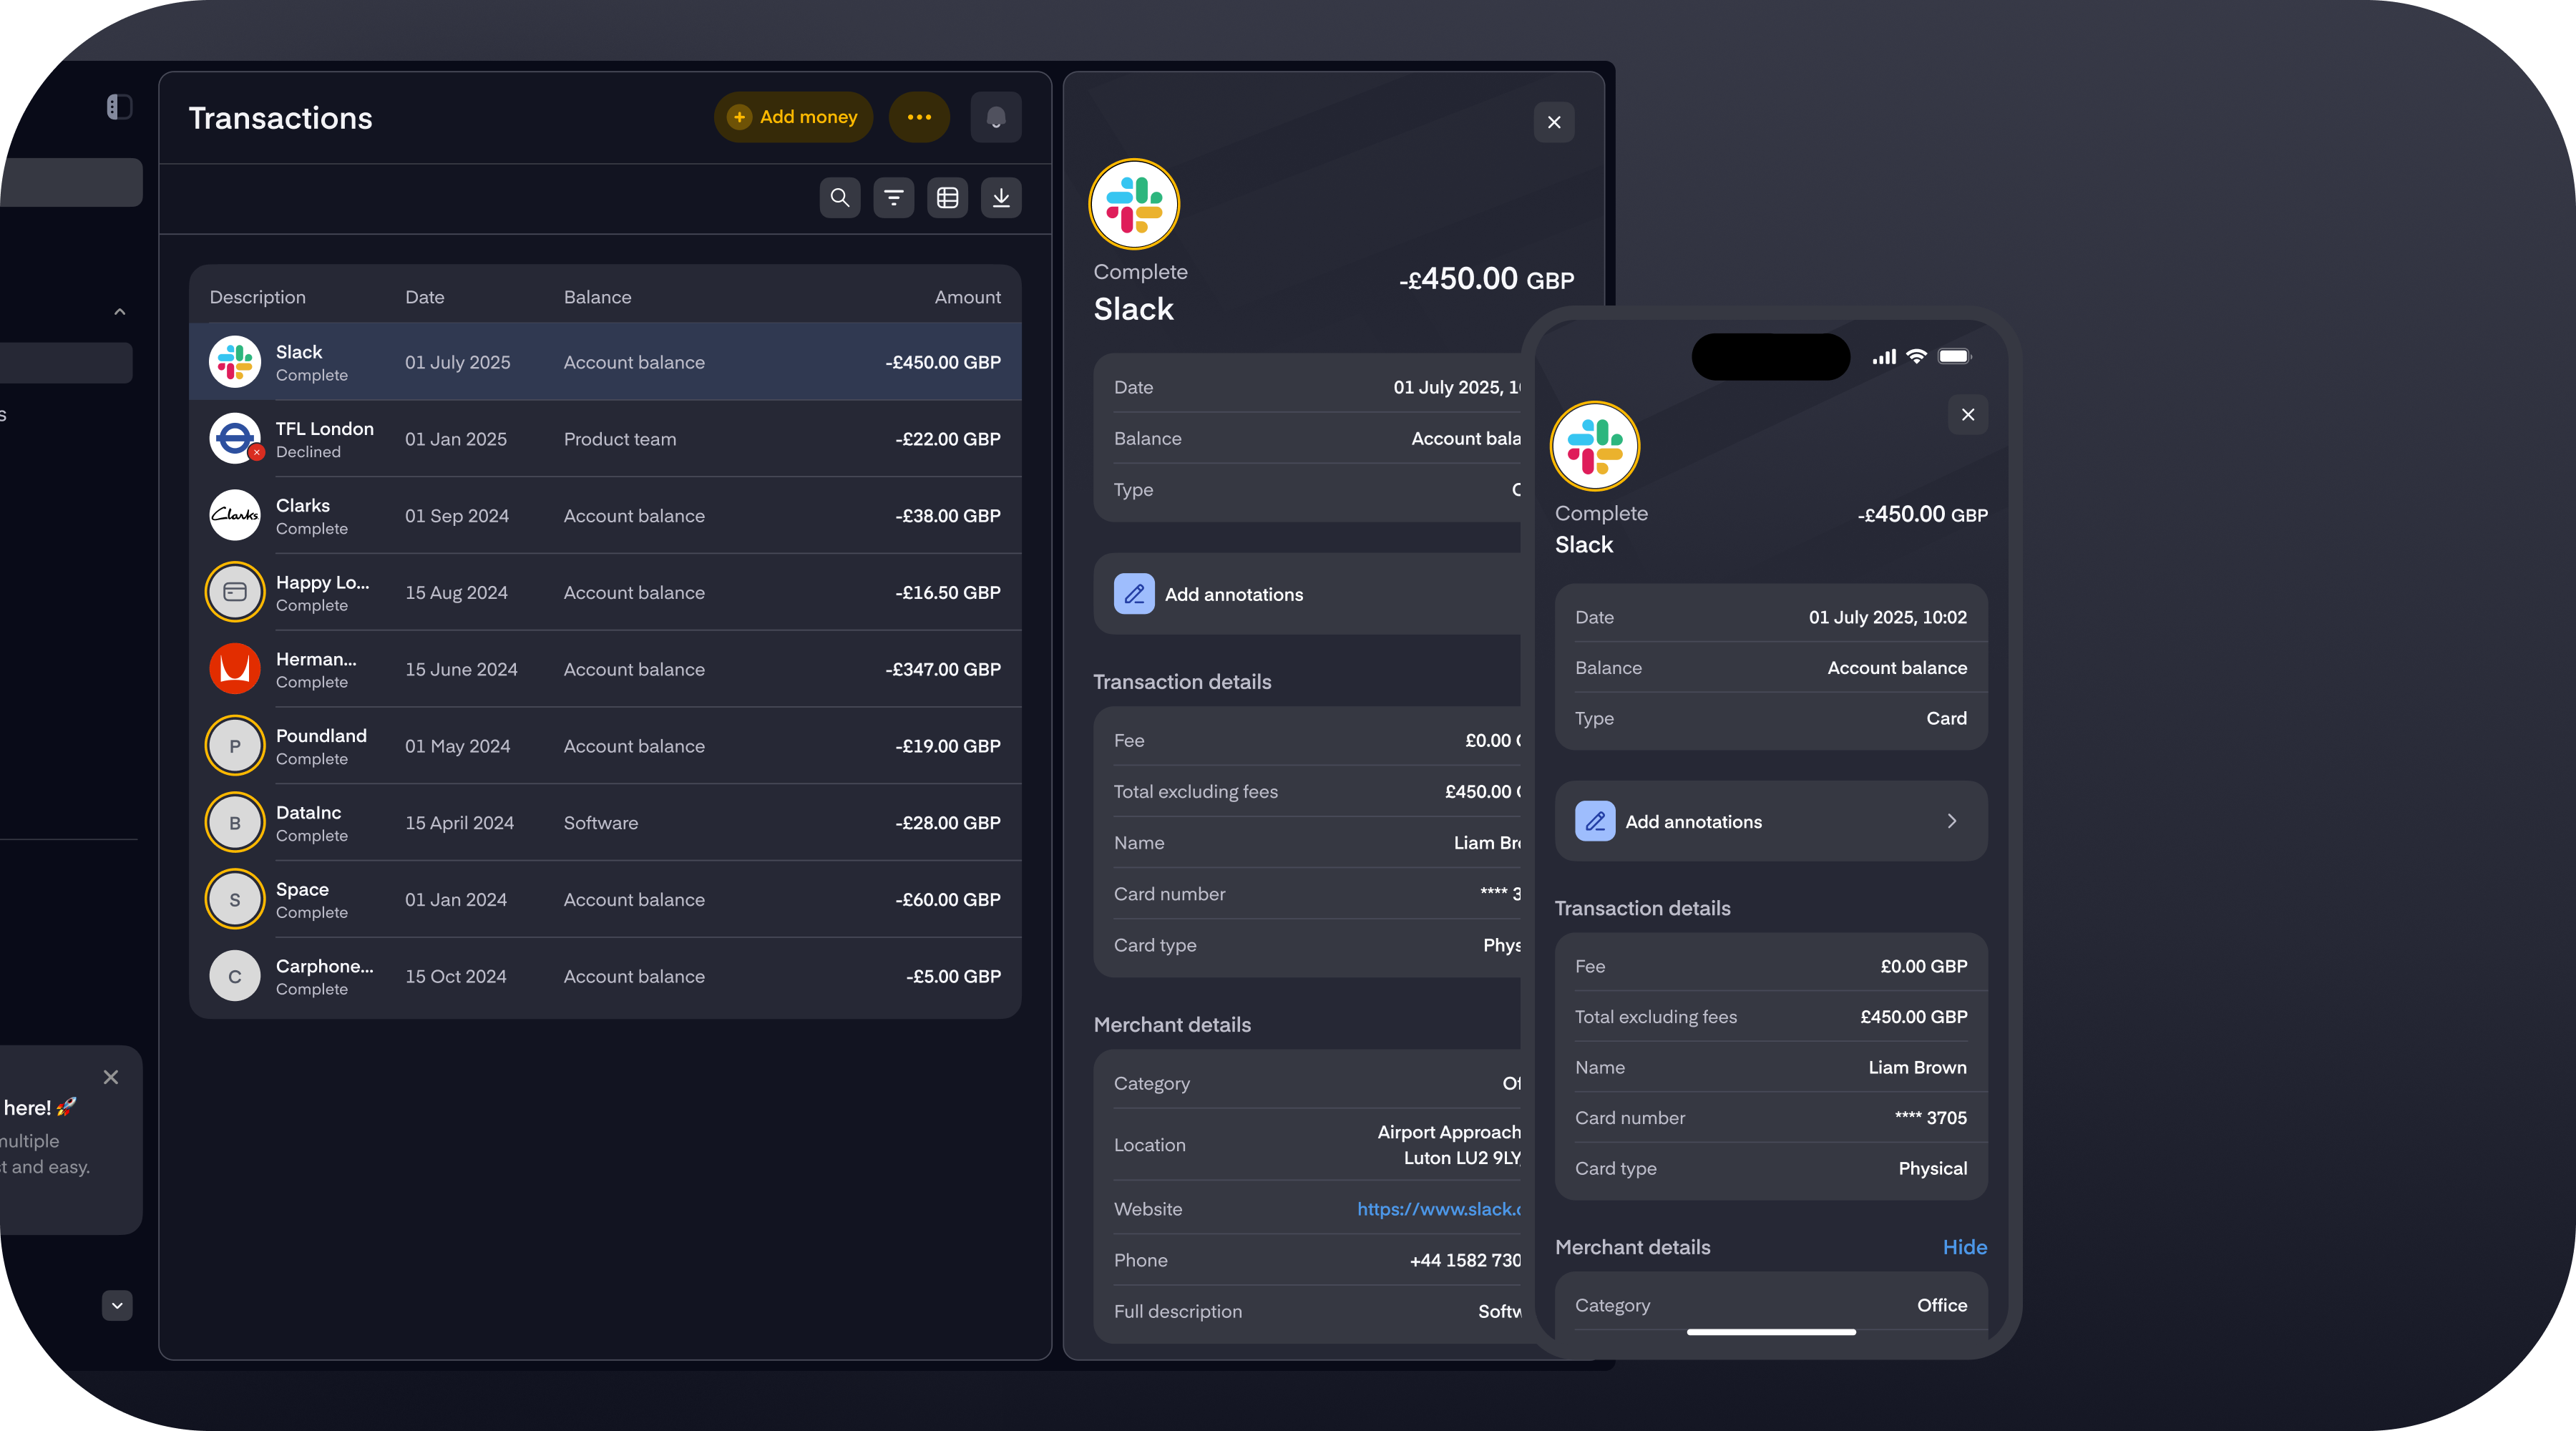
Task: Collapse the sidebar section with the up chevron
Action: point(120,312)
